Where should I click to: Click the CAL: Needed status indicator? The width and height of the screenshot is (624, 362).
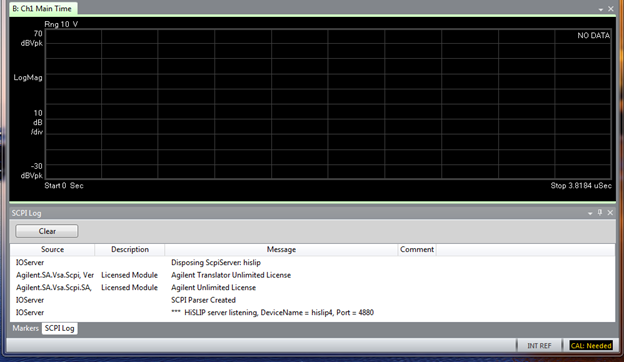point(591,346)
